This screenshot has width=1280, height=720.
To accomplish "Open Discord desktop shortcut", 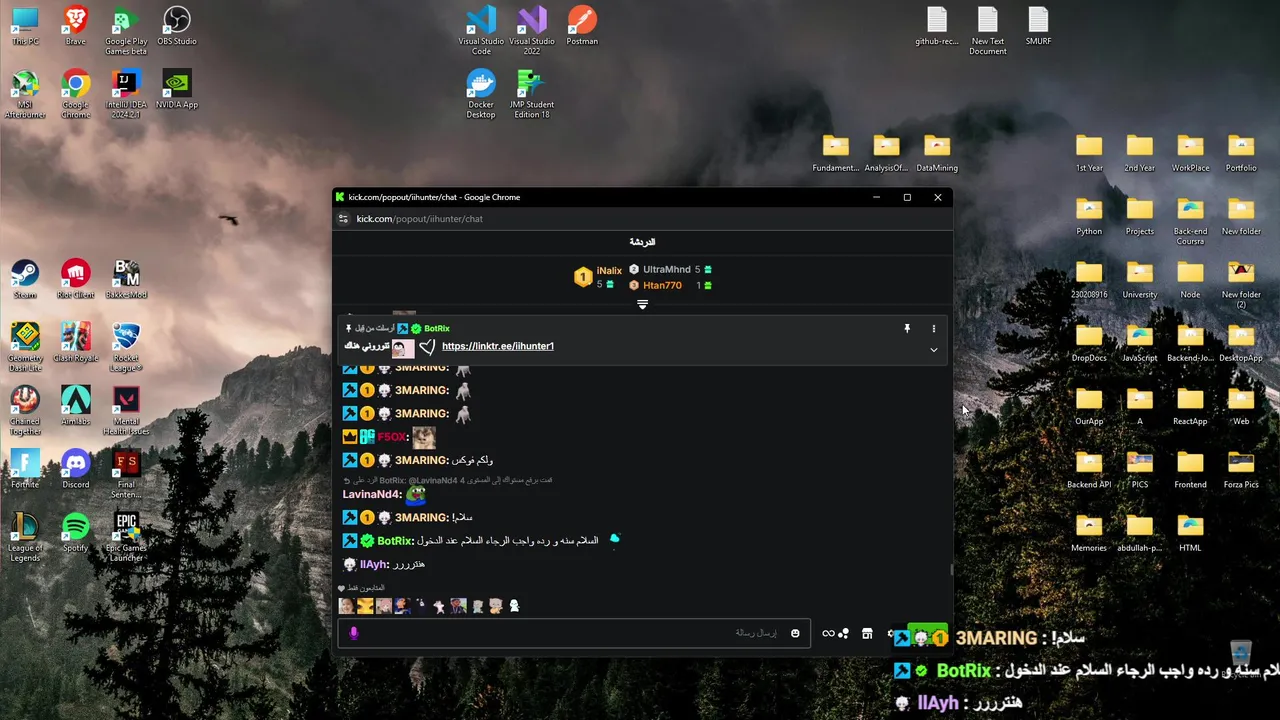I will coord(75,469).
